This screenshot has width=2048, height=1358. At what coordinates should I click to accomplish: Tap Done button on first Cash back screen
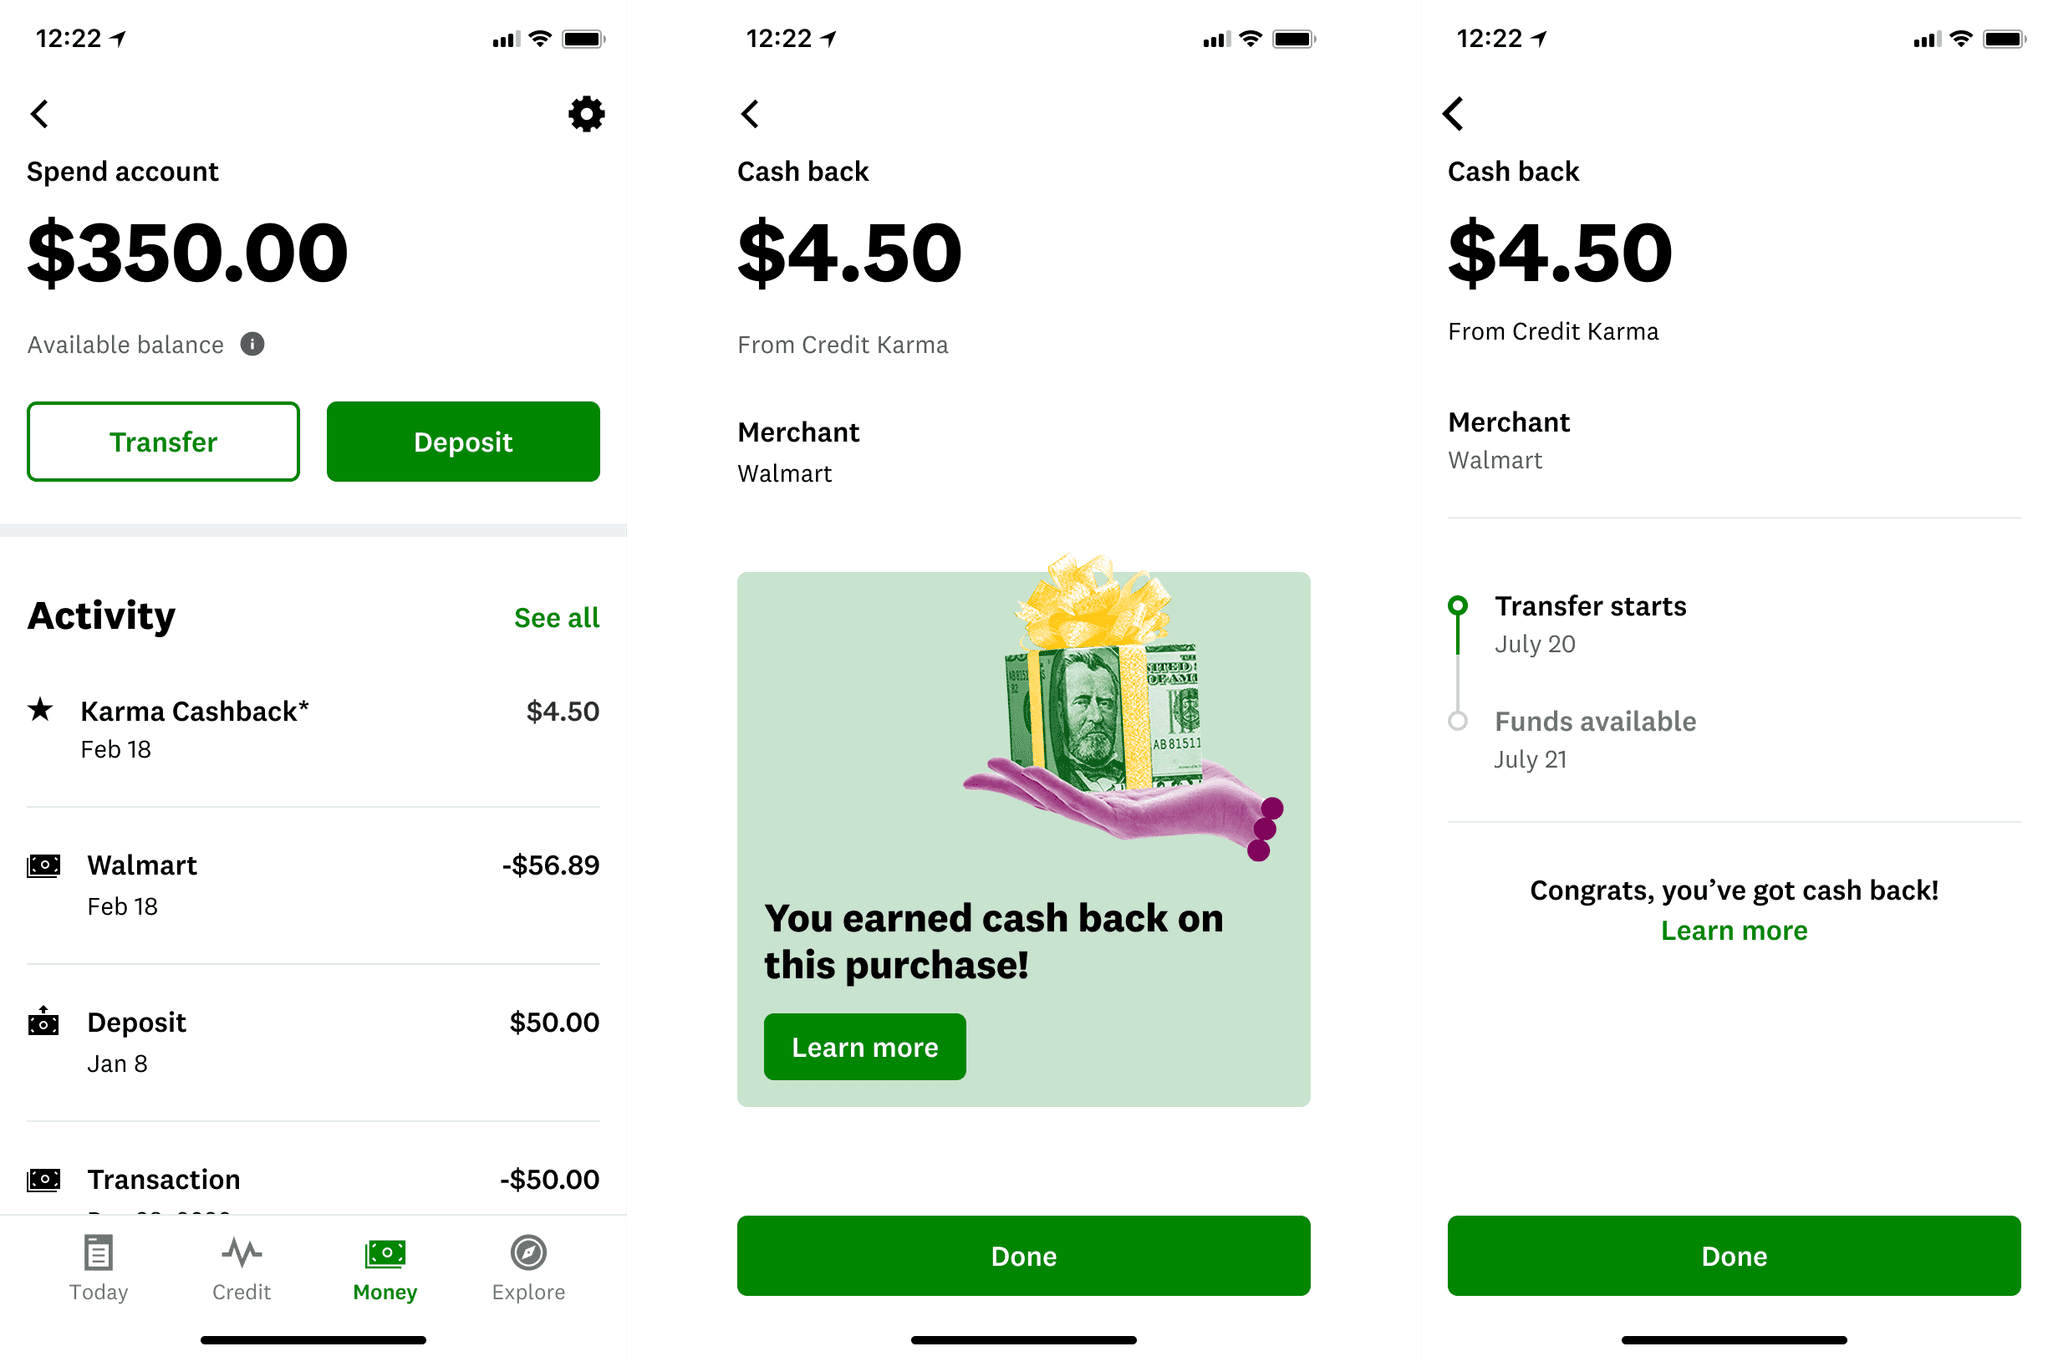click(x=1024, y=1255)
